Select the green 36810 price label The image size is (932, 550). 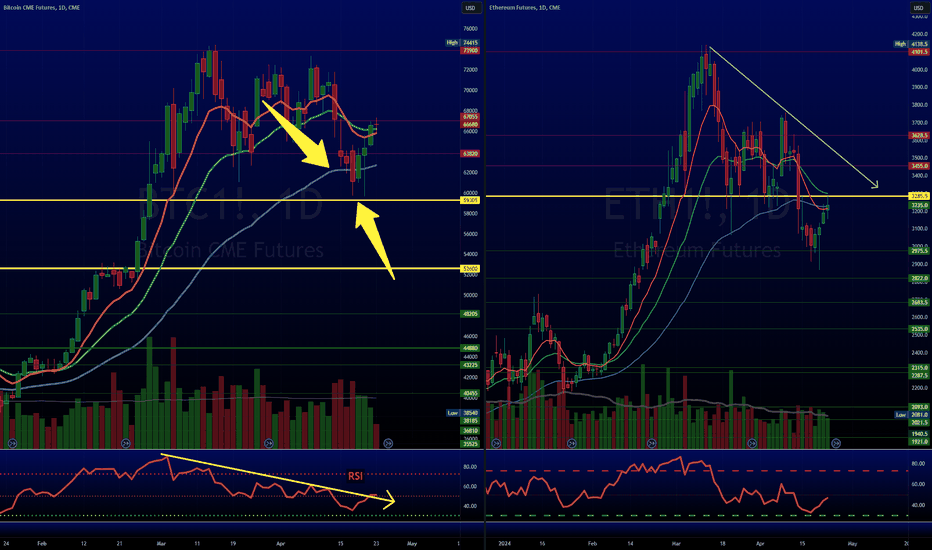[470, 430]
